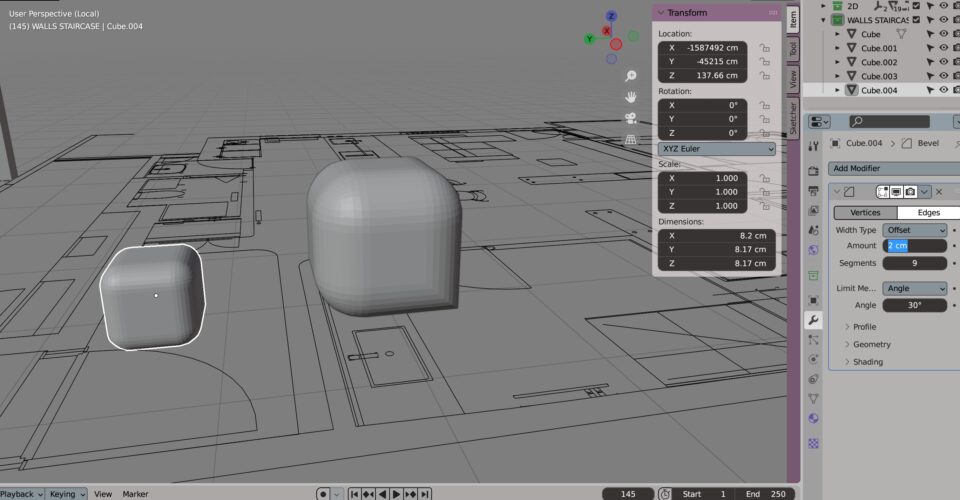
Task: Hide Cube.004 using its eye icon
Action: tap(943, 90)
